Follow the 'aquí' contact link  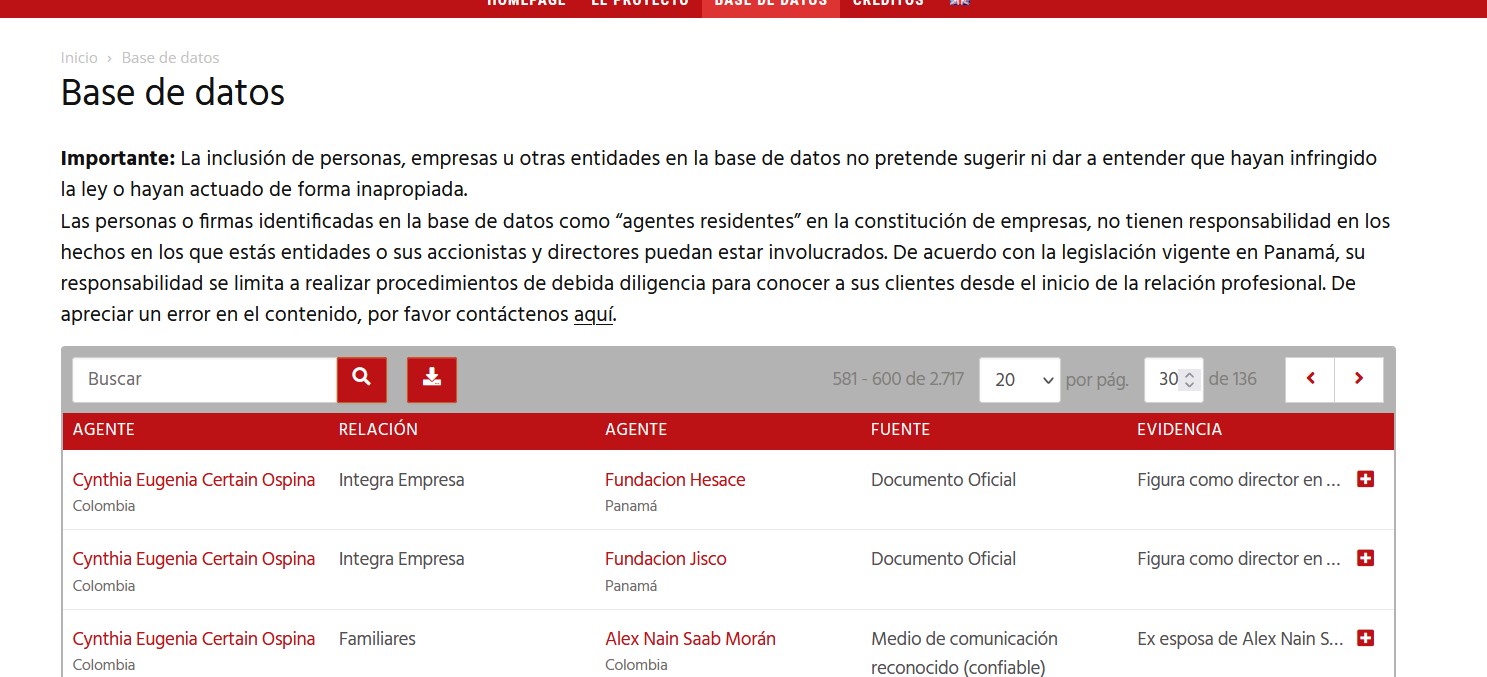(593, 314)
